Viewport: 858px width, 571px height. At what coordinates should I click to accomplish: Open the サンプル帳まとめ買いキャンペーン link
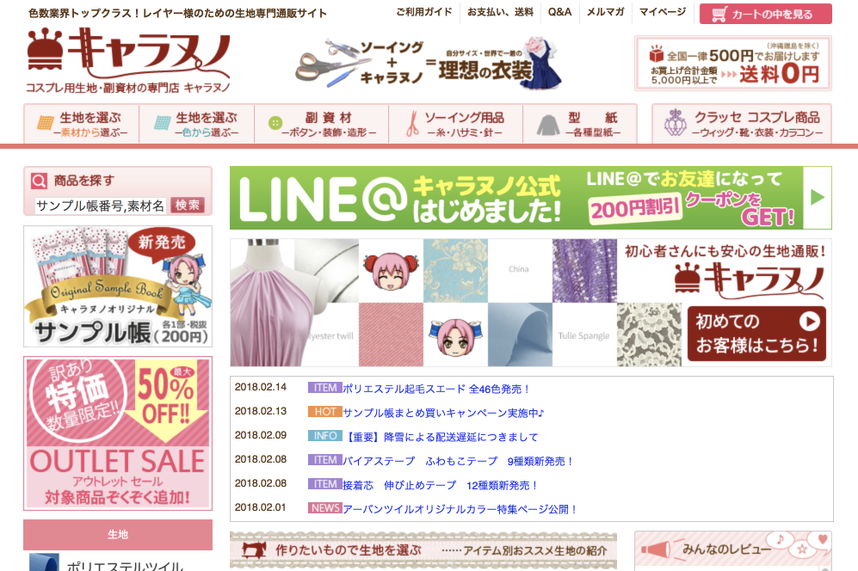pyautogui.click(x=443, y=413)
